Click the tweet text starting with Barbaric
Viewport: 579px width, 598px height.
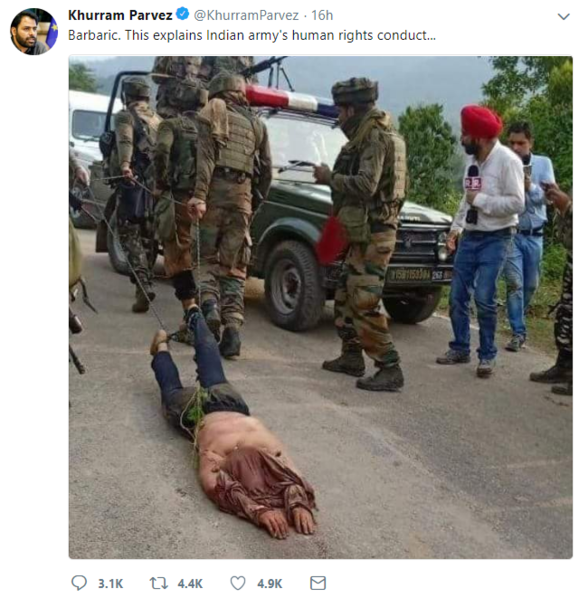[252, 35]
